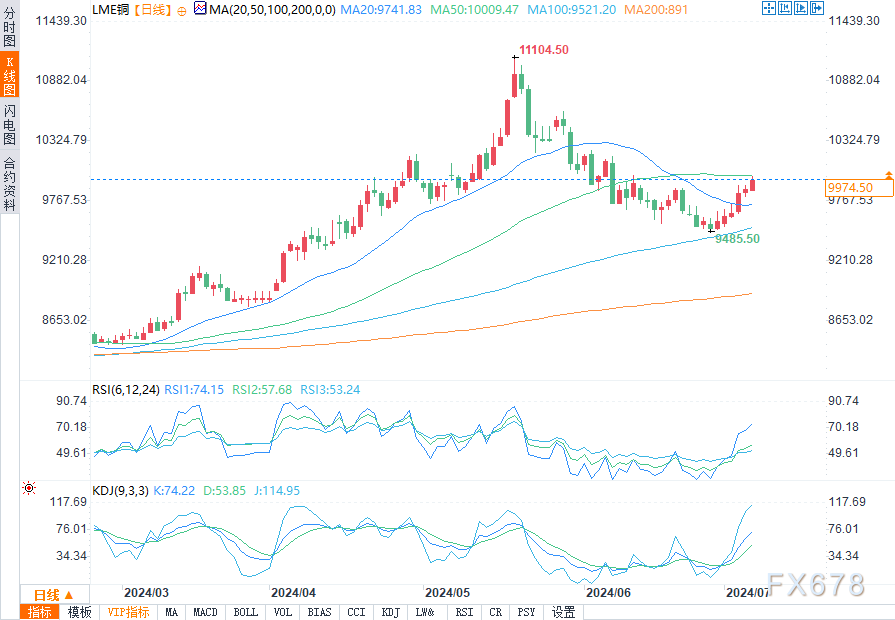Click the orange circled-plus icon beside 日线

point(182,10)
